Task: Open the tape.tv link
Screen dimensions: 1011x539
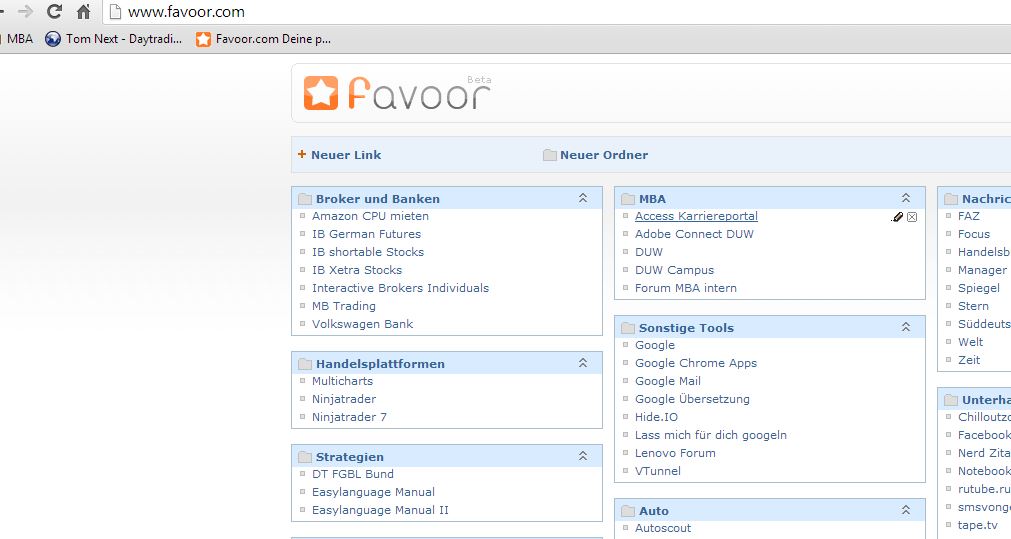Action: 977,525
